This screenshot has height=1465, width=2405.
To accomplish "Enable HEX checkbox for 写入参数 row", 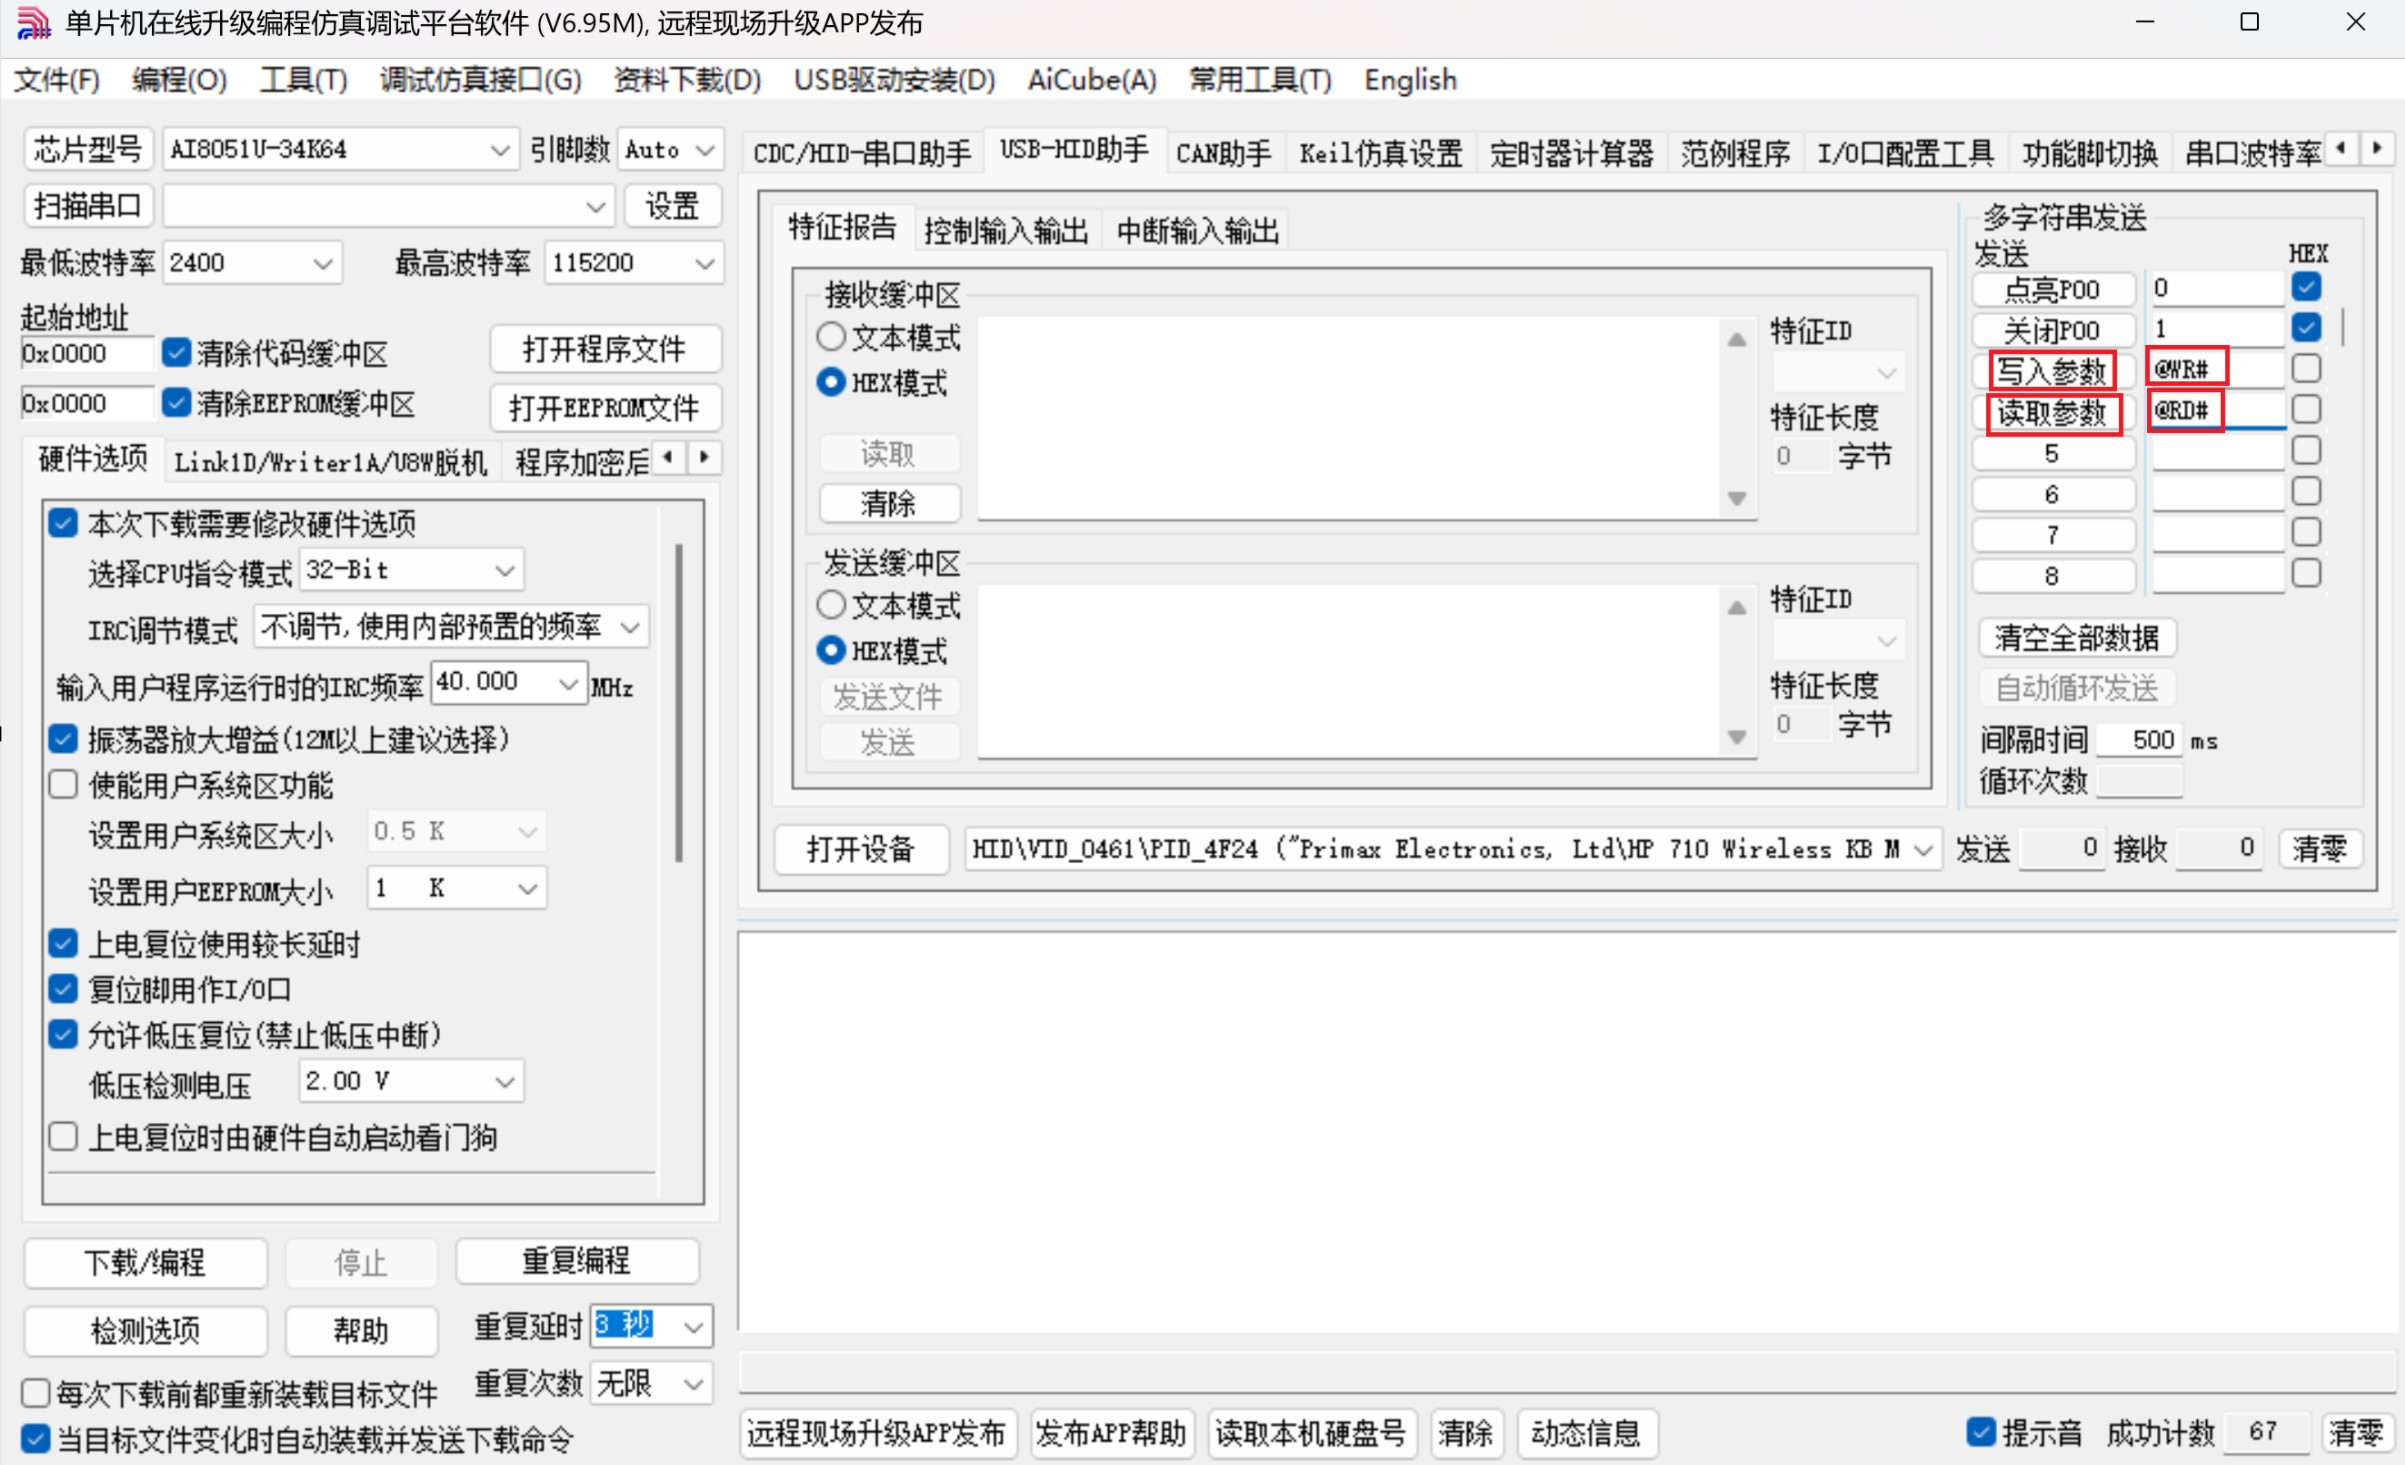I will point(2306,369).
